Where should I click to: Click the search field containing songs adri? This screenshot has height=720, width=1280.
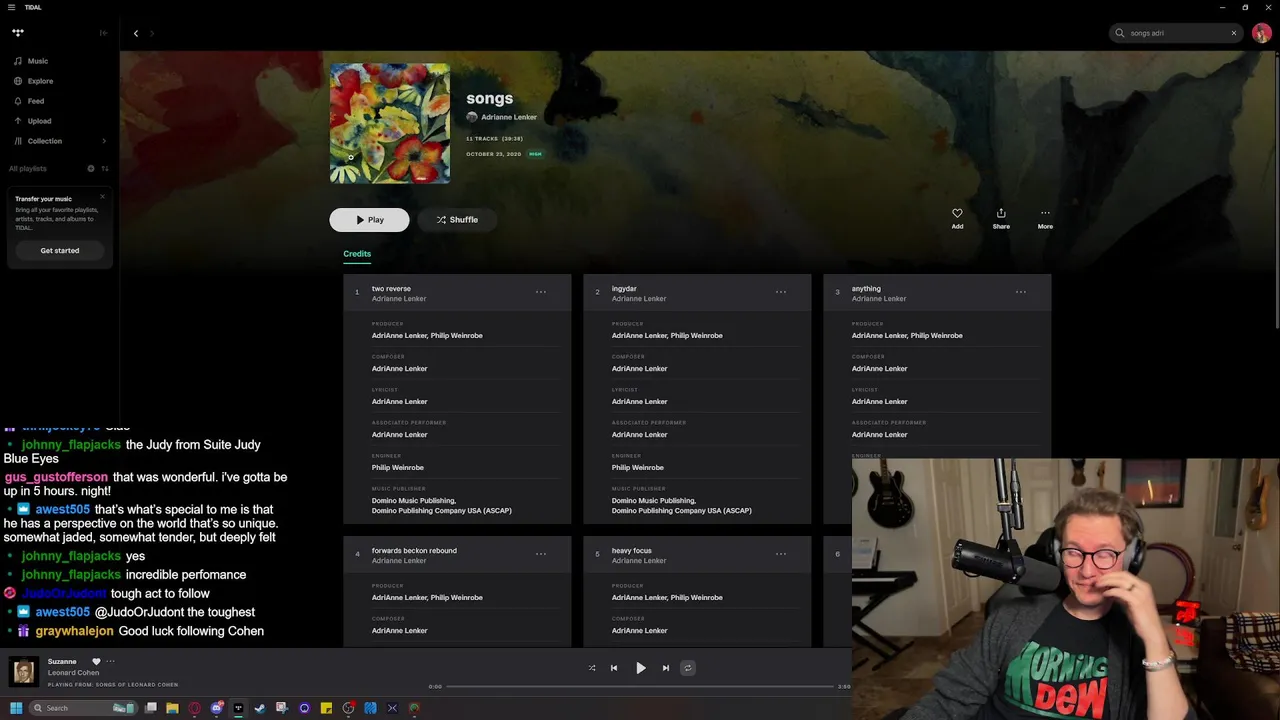click(1175, 33)
